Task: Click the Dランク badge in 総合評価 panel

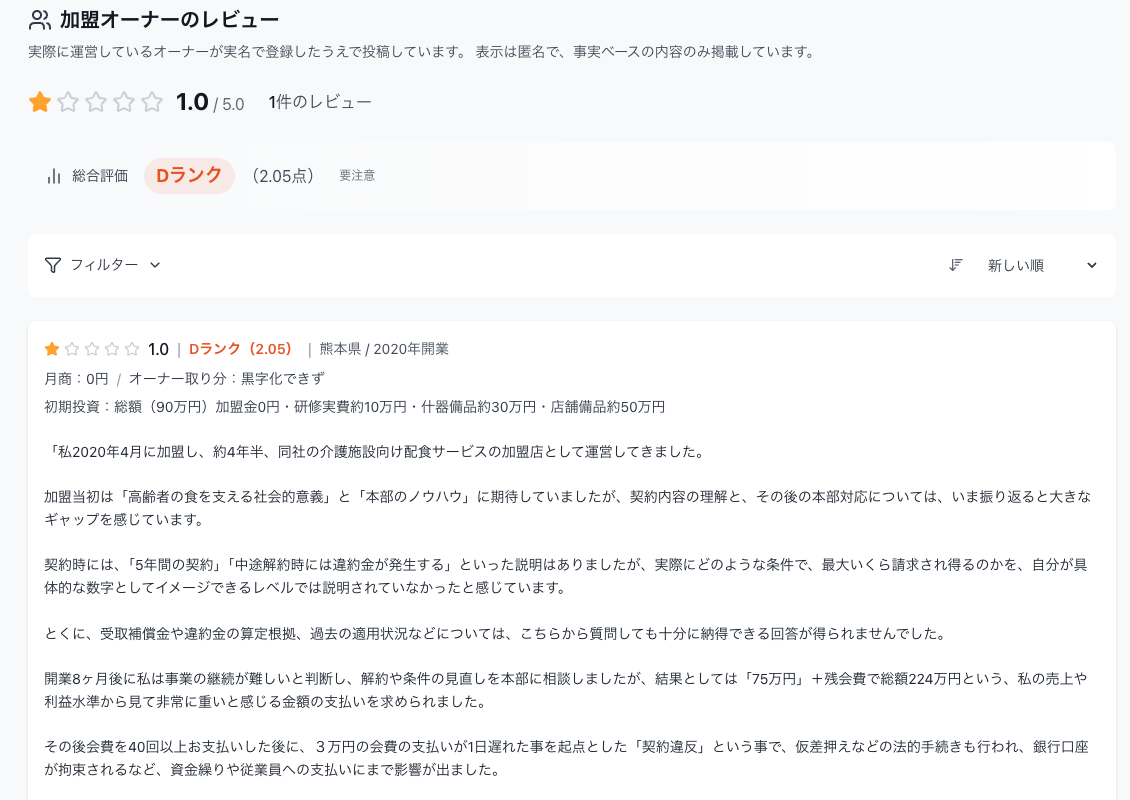Action: pyautogui.click(x=189, y=175)
